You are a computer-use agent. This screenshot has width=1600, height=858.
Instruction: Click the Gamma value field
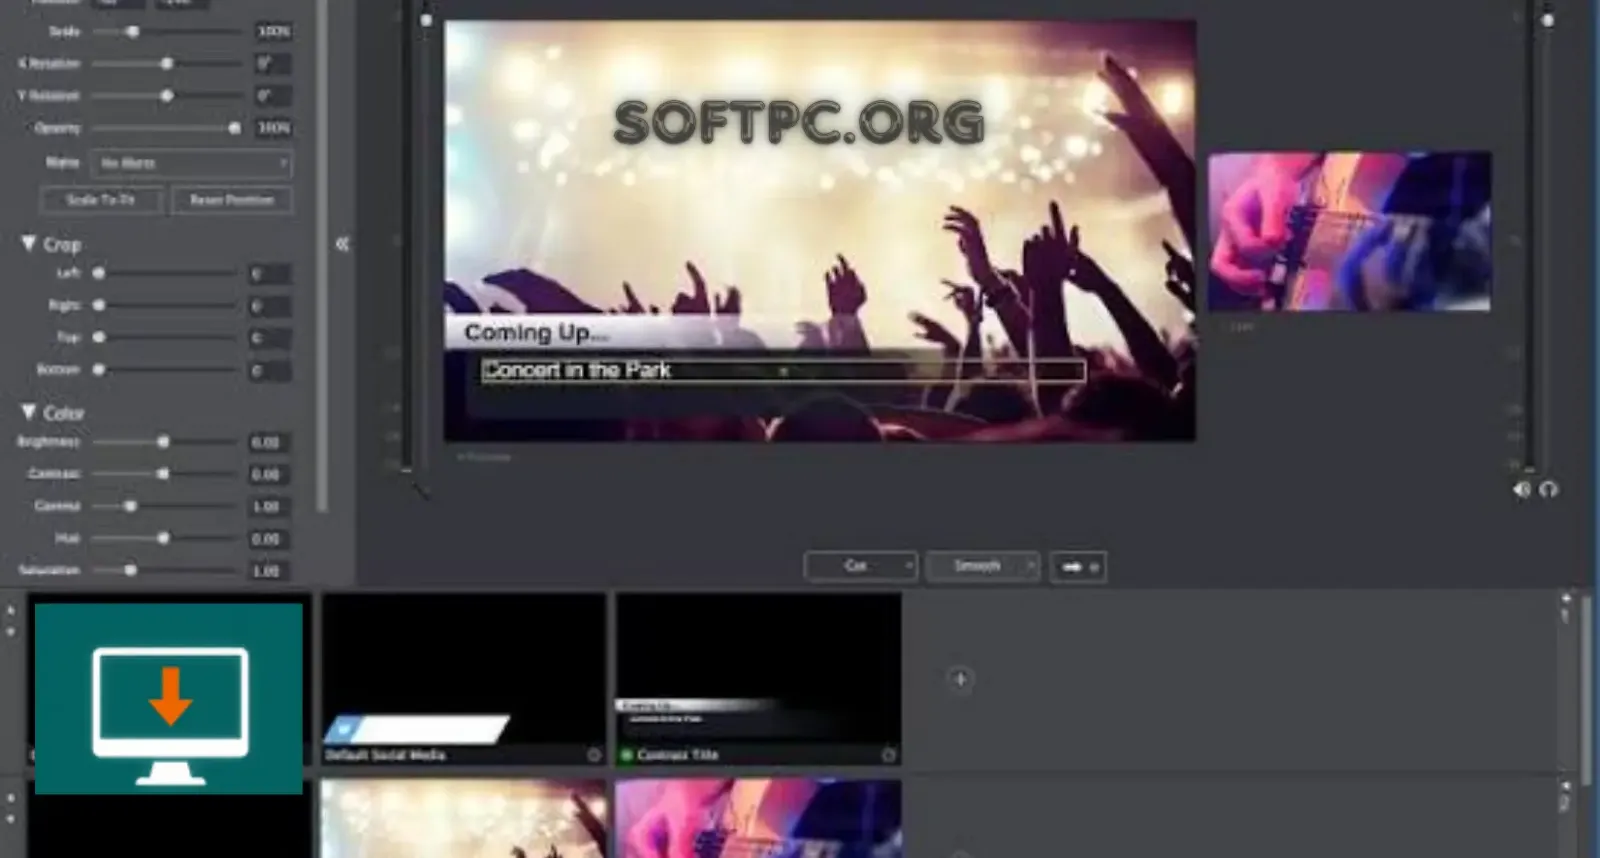[x=270, y=507]
